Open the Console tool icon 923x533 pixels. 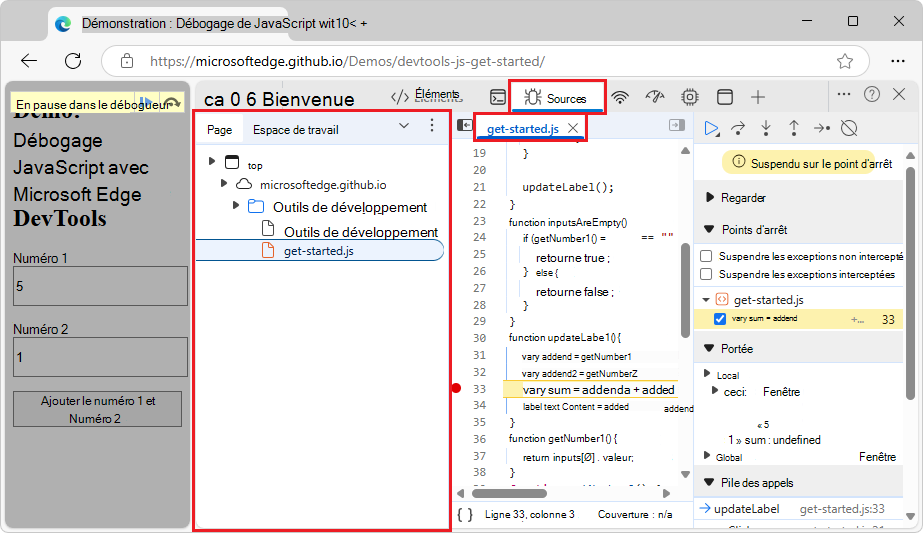coord(498,97)
